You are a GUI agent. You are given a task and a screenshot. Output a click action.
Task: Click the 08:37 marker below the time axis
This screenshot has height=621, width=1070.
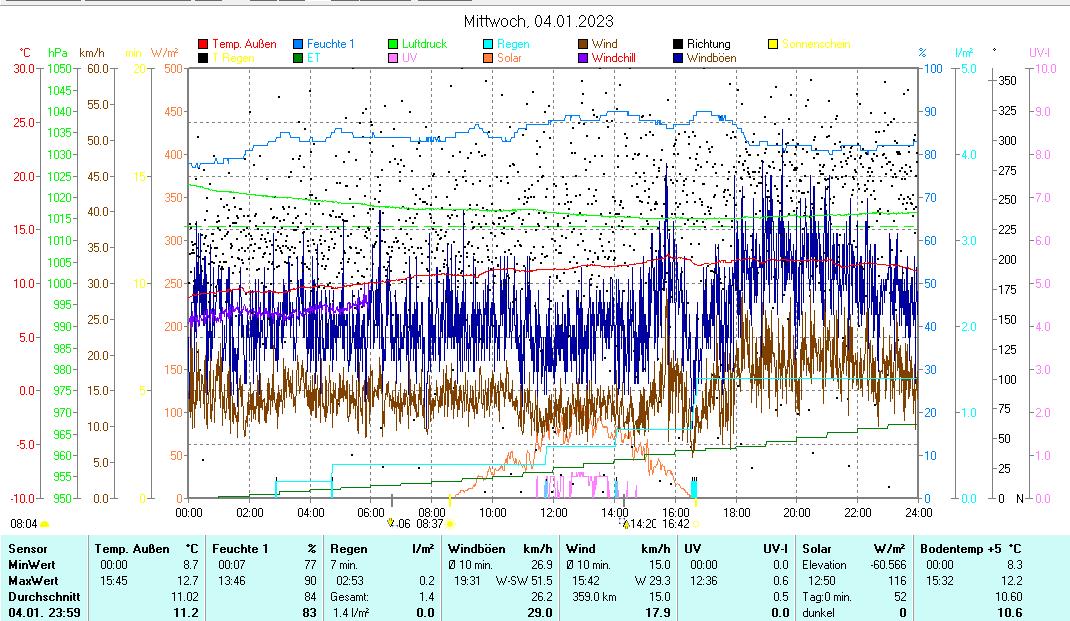[430, 523]
